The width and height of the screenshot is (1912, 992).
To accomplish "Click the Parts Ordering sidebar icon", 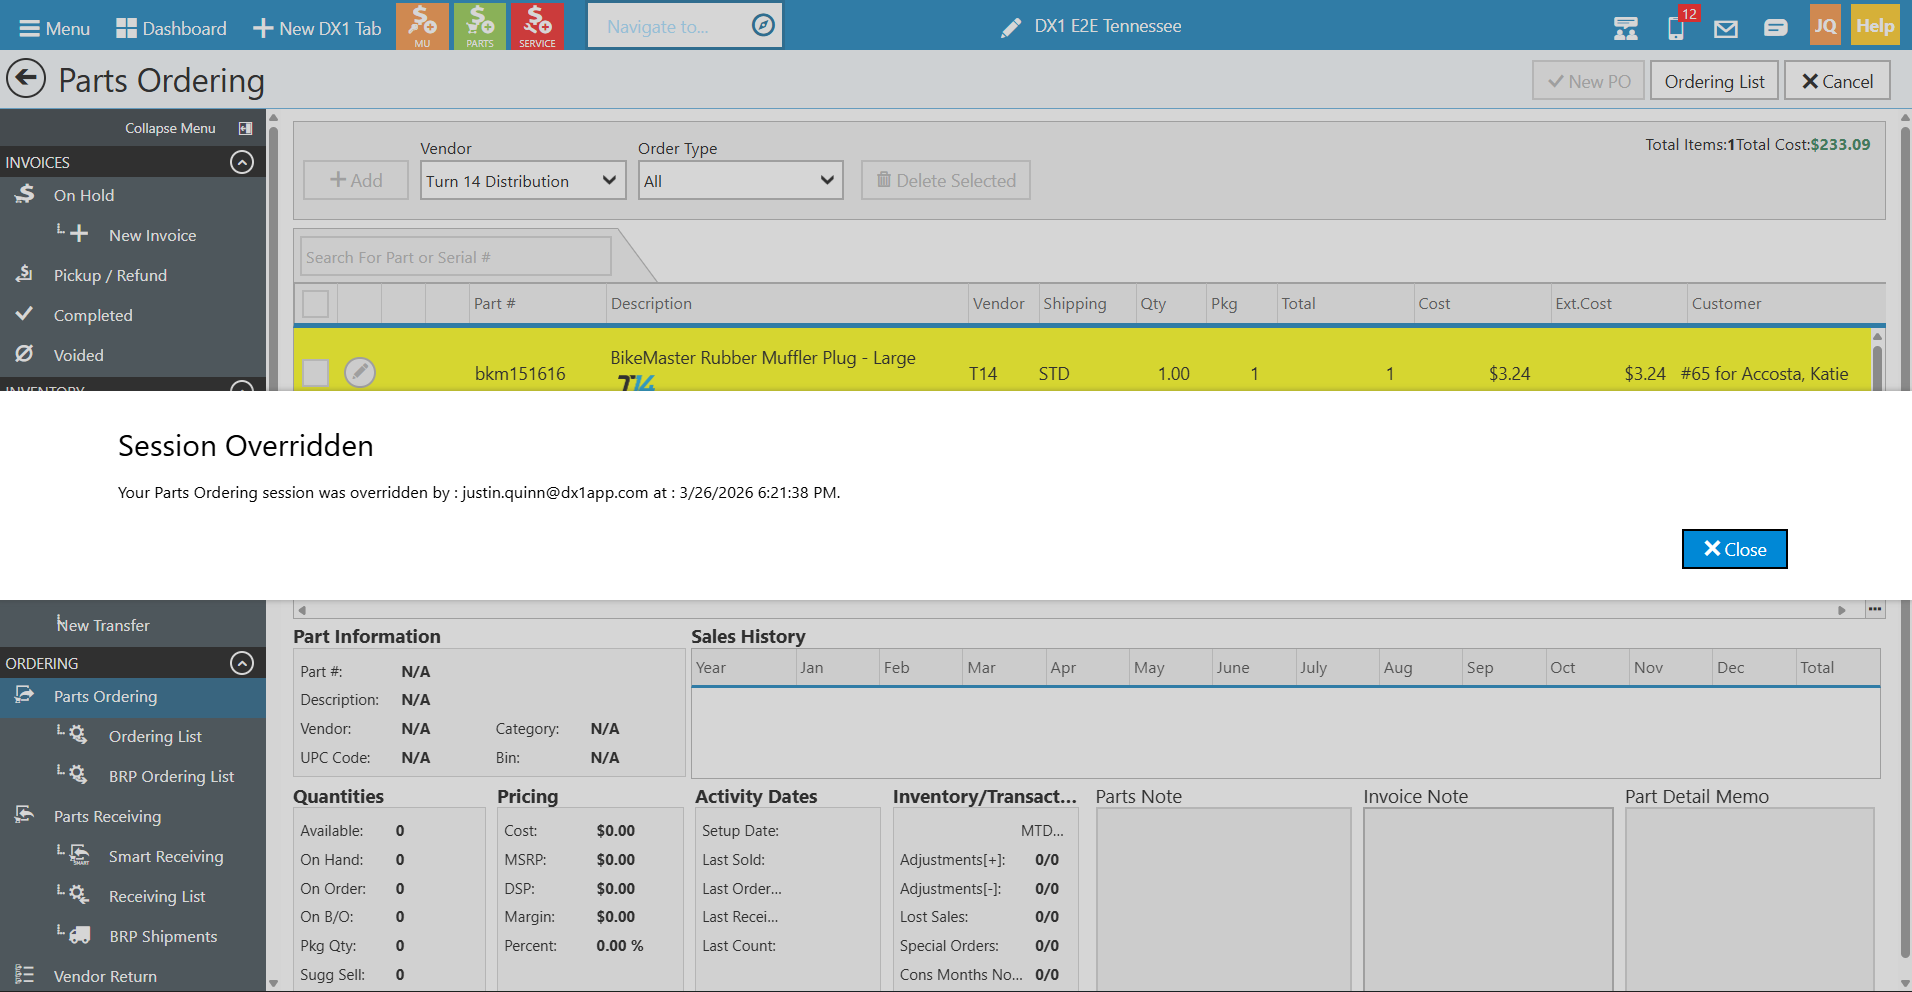I will pos(24,695).
